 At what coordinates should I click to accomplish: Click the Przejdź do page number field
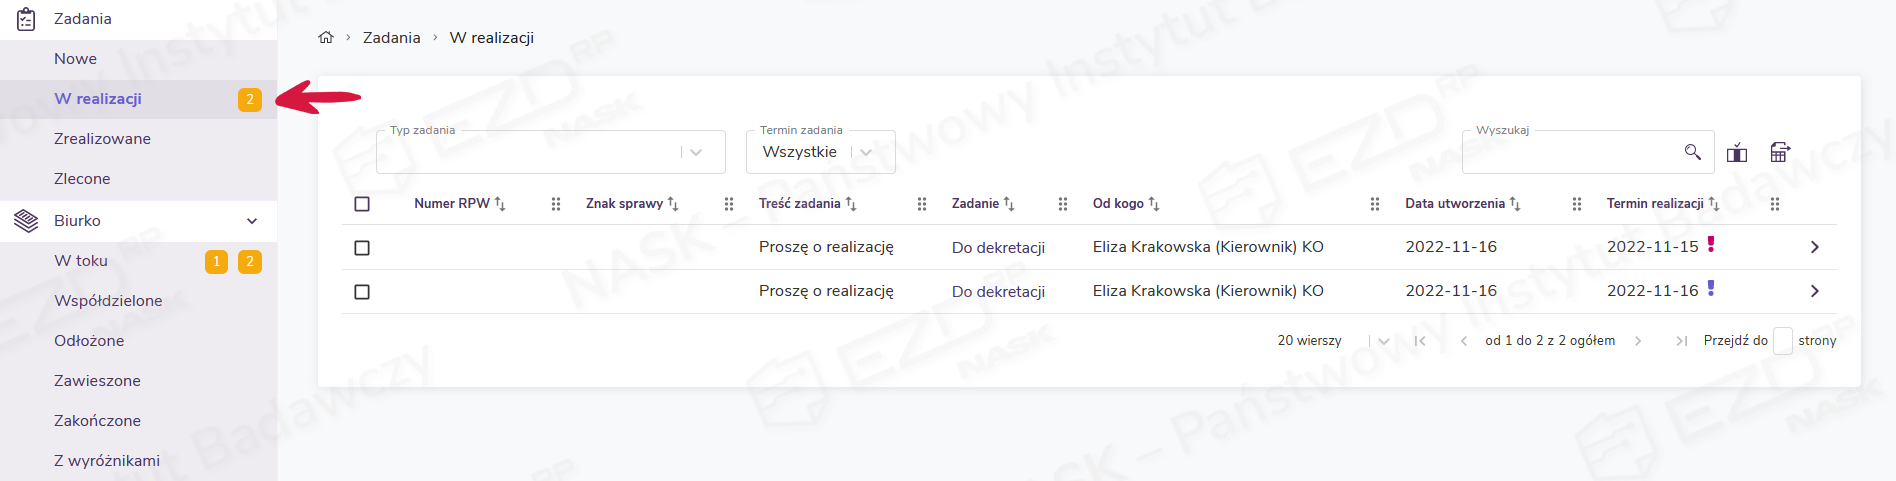(1782, 341)
